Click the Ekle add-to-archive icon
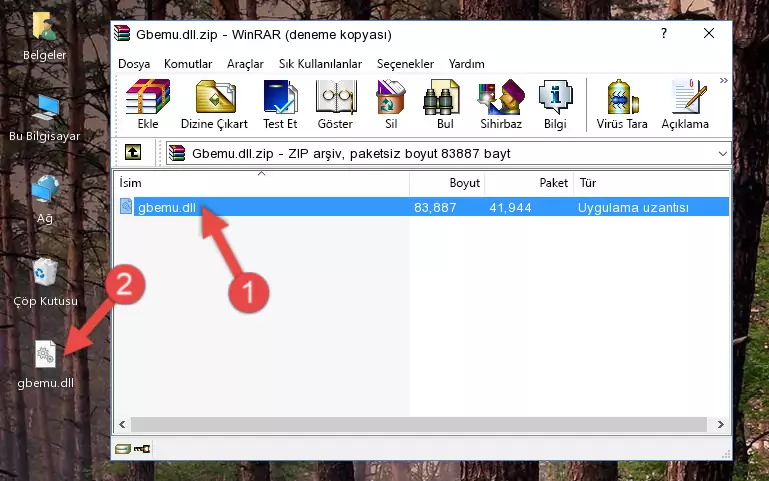Screen dimensions: 769x481 pos(148,104)
